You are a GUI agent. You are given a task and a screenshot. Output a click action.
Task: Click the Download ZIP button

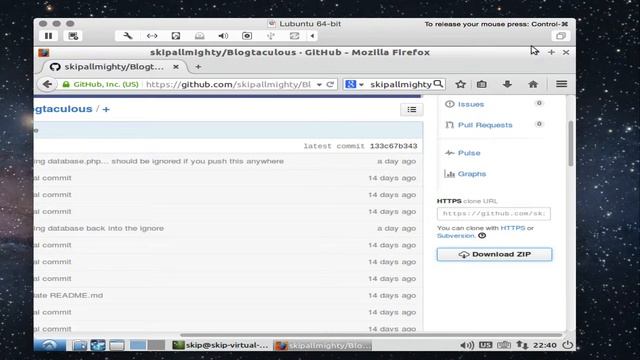(494, 254)
